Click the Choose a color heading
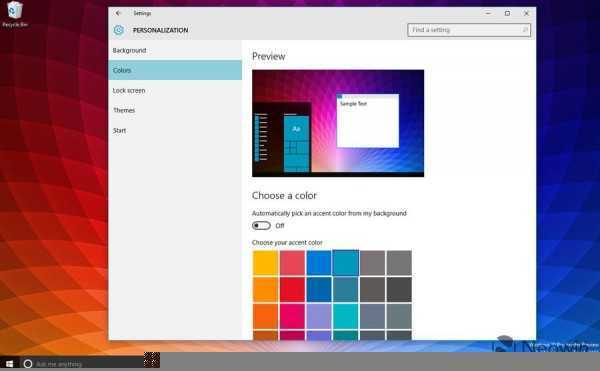600x371 pixels. click(284, 195)
